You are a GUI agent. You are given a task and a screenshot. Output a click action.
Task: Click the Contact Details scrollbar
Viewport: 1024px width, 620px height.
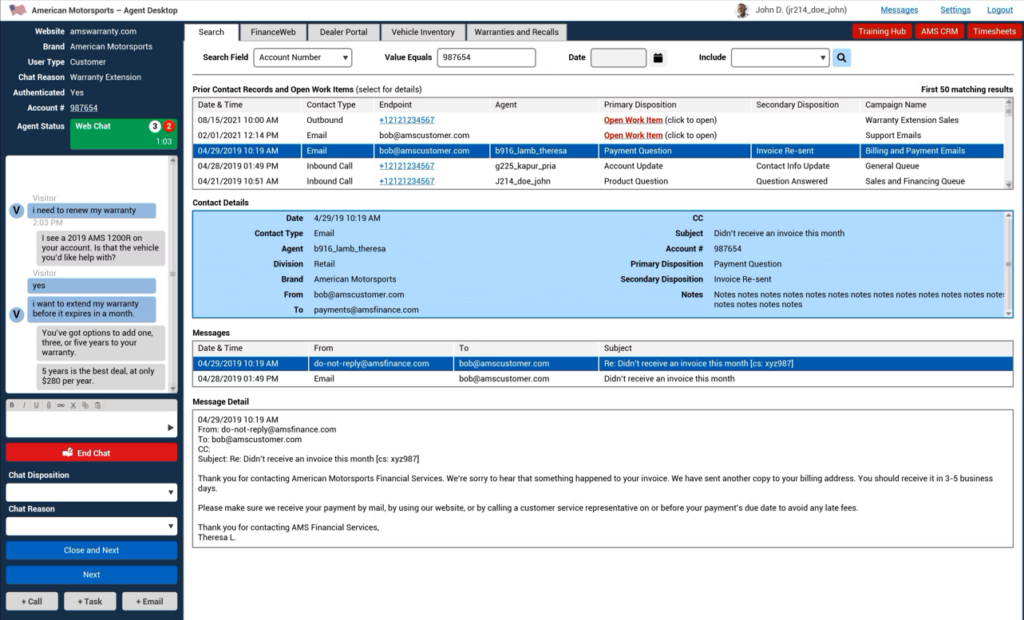click(1008, 264)
